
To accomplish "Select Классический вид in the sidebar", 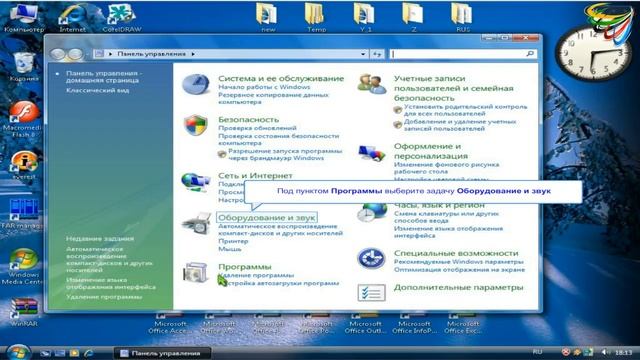I will (98, 90).
